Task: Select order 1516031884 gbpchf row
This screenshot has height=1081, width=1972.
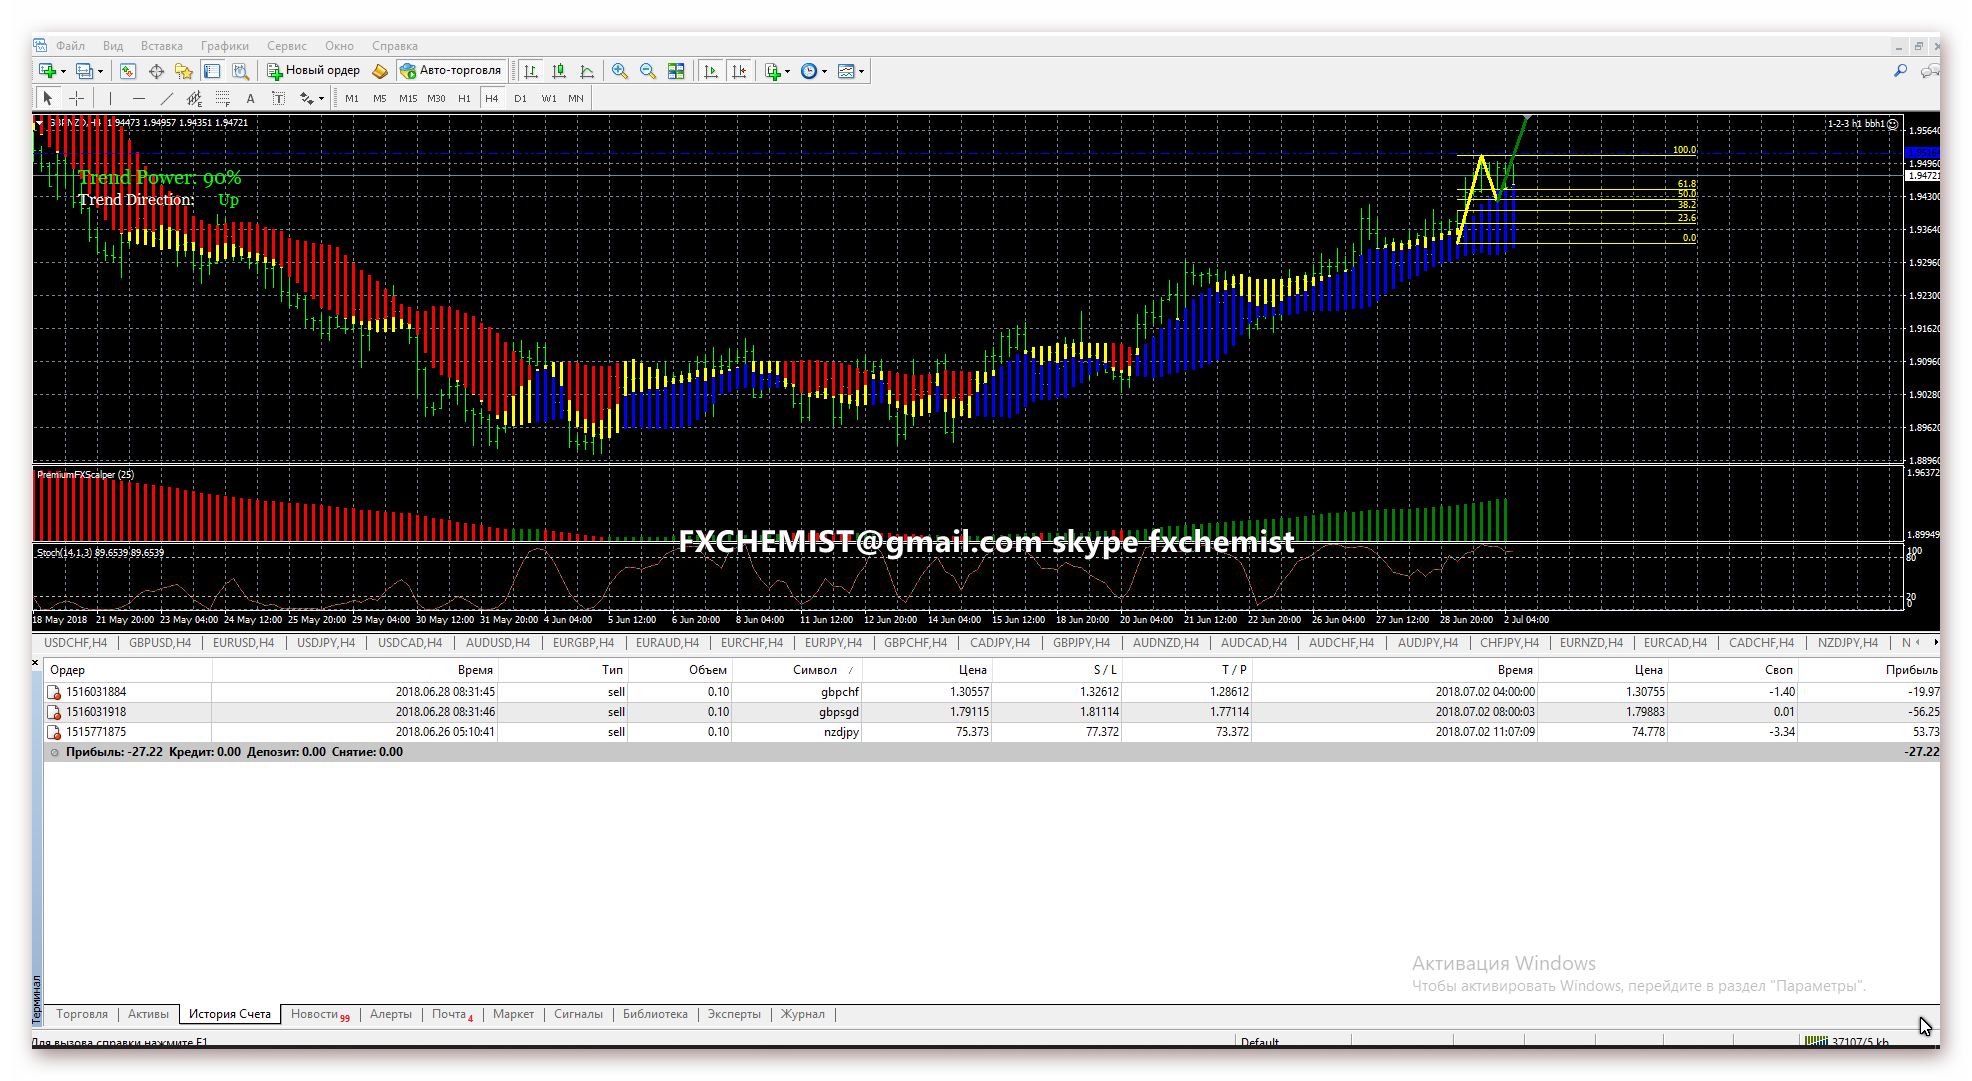Action: [992, 692]
